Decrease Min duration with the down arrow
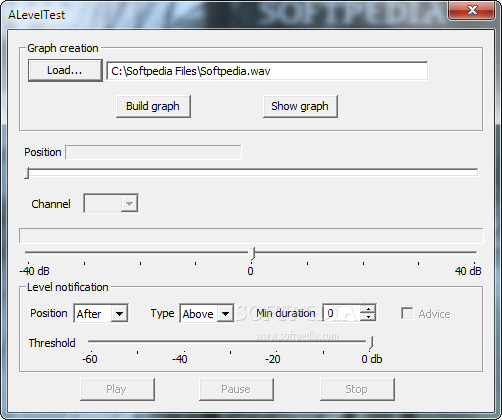 coord(369,317)
